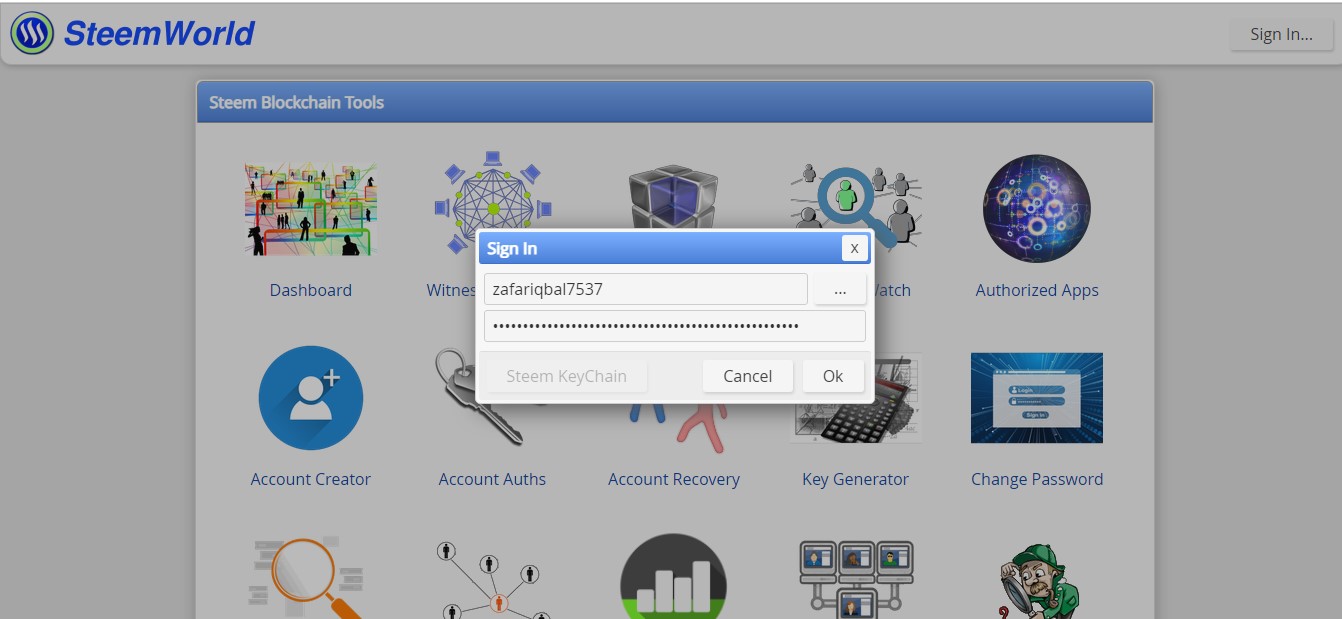The width and height of the screenshot is (1342, 619).
Task: Open the Dashboard tool icon
Action: pos(310,209)
